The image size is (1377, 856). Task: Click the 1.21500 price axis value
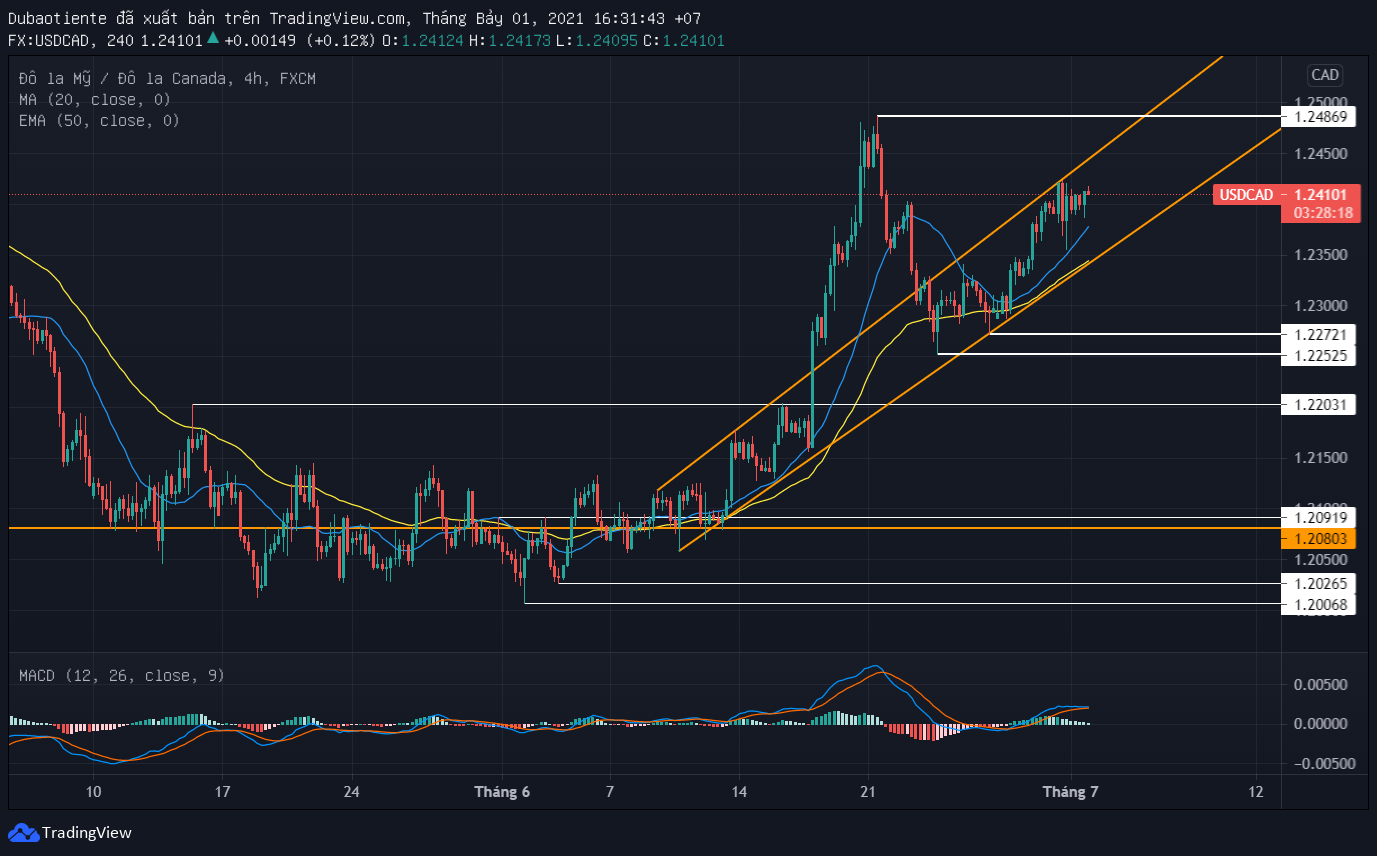coord(1322,458)
